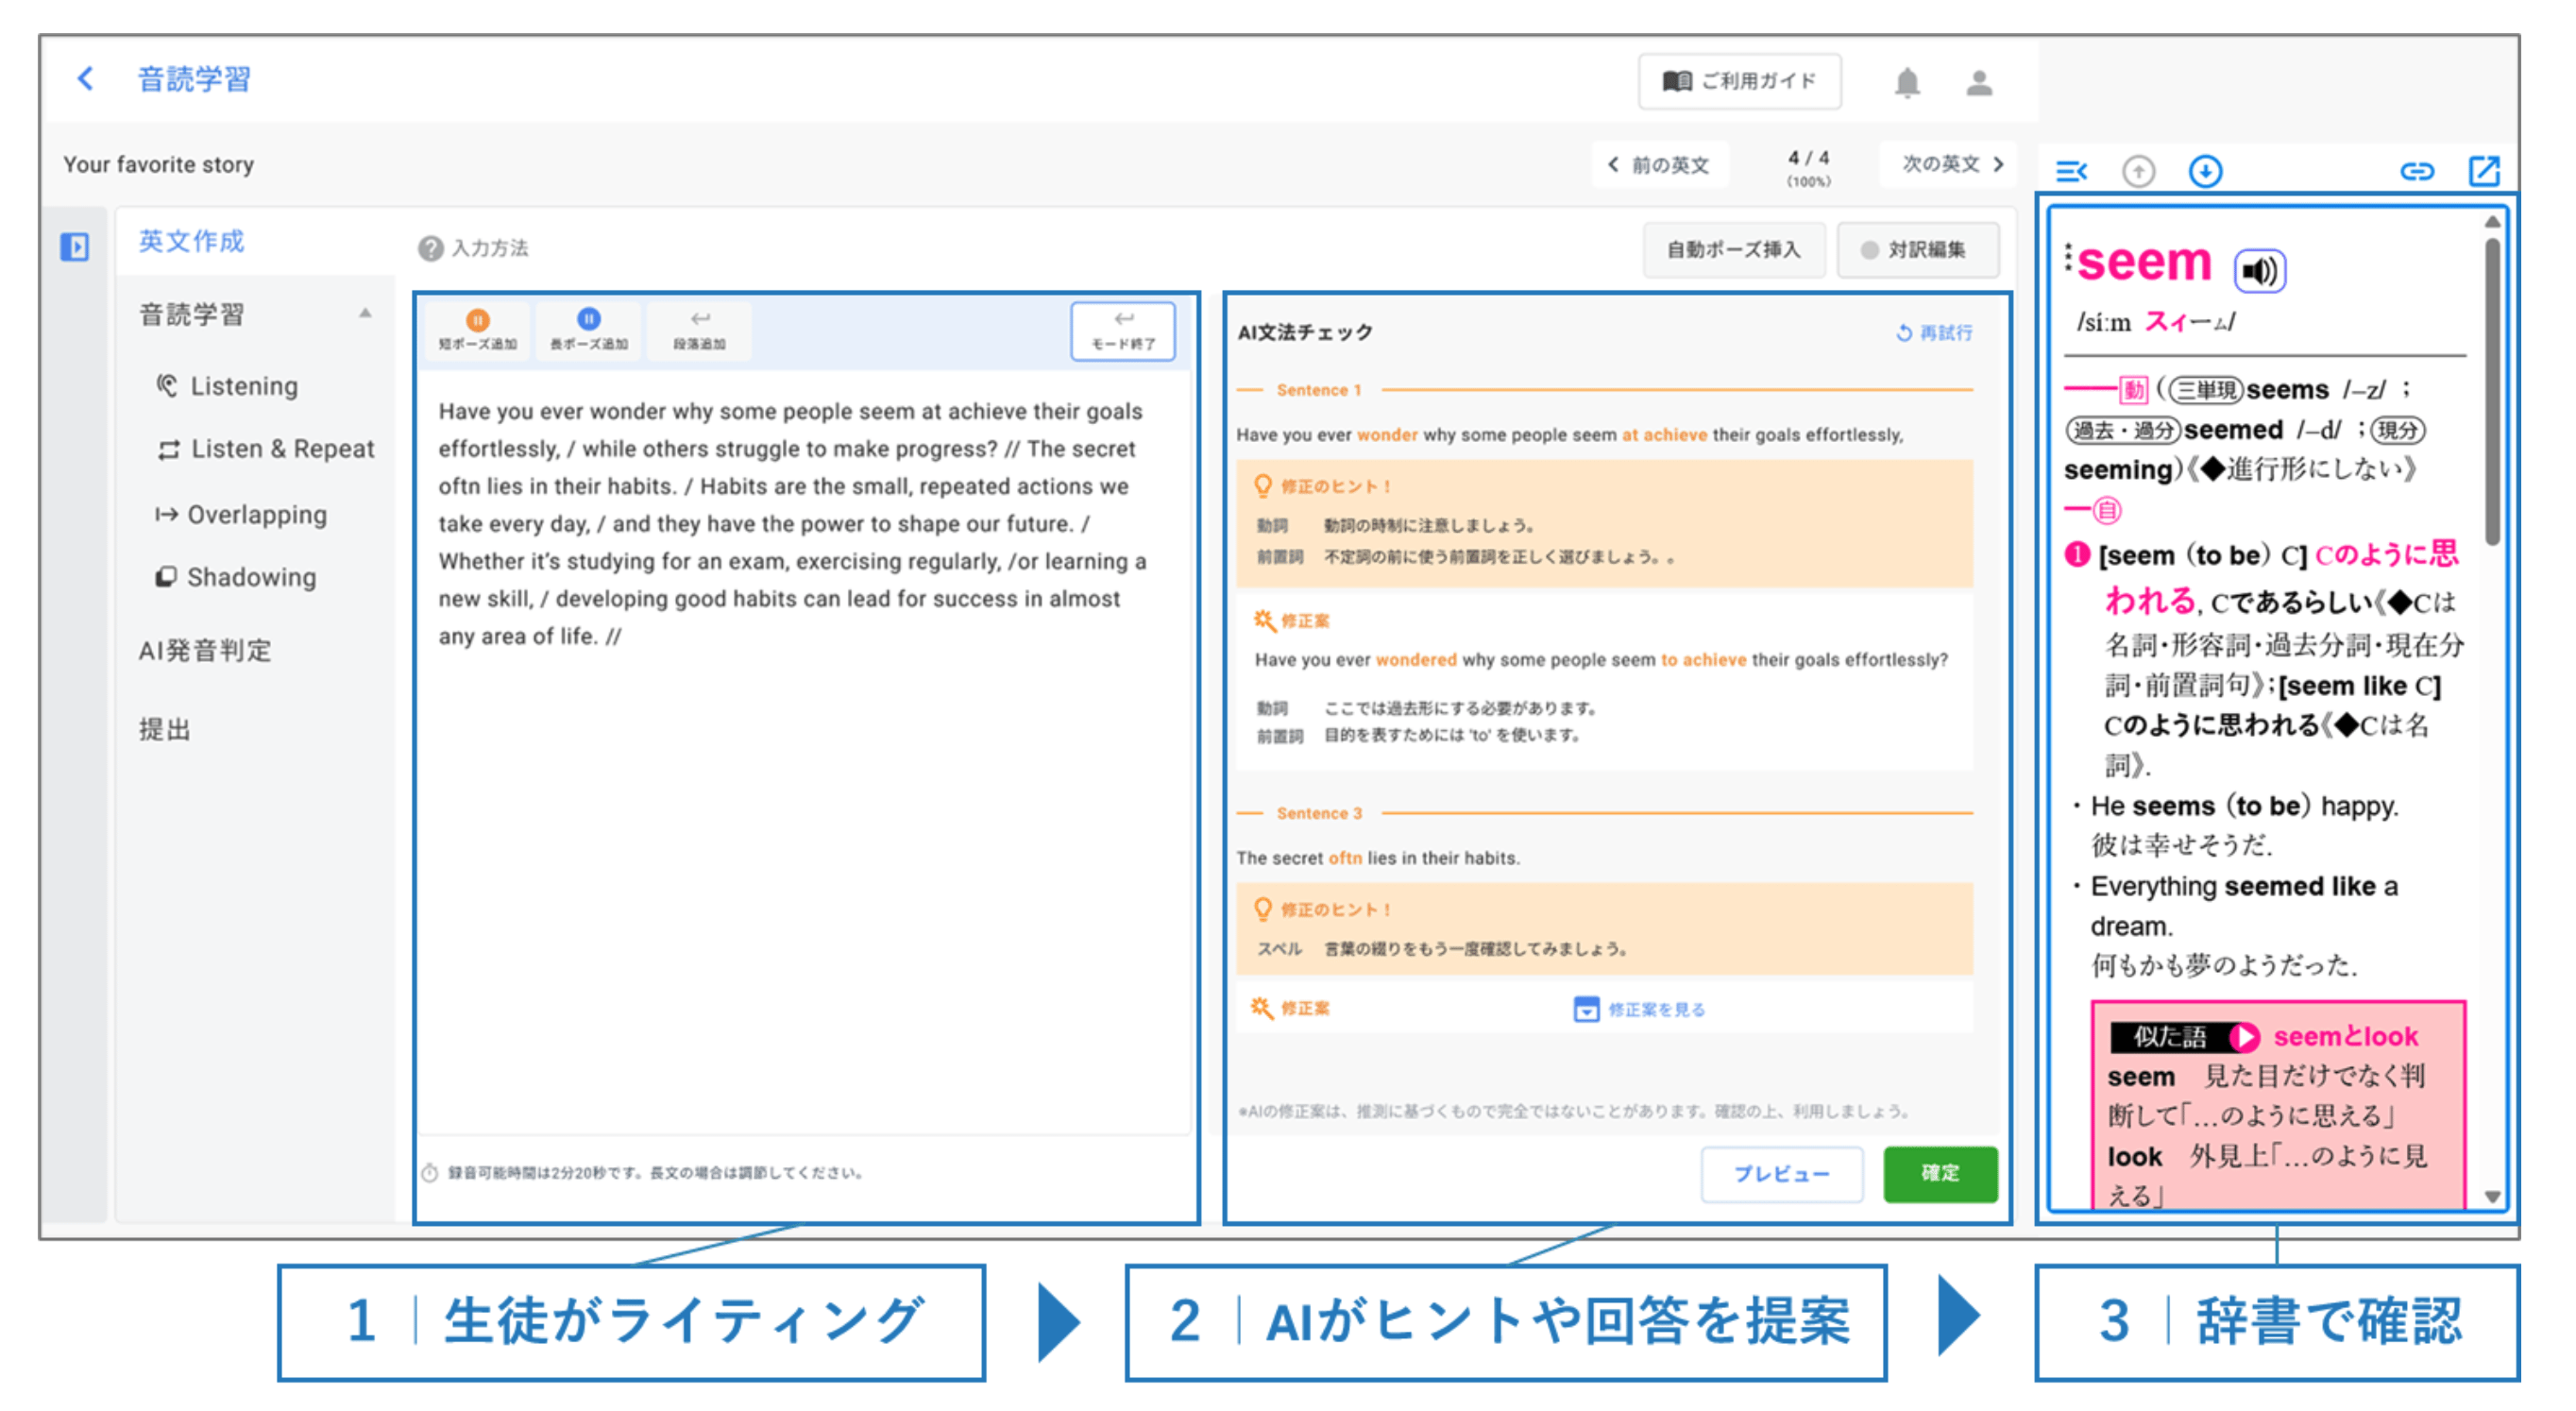Click the dictionary panel scrollbar
2576x1411 pixels.
coord(2491,390)
